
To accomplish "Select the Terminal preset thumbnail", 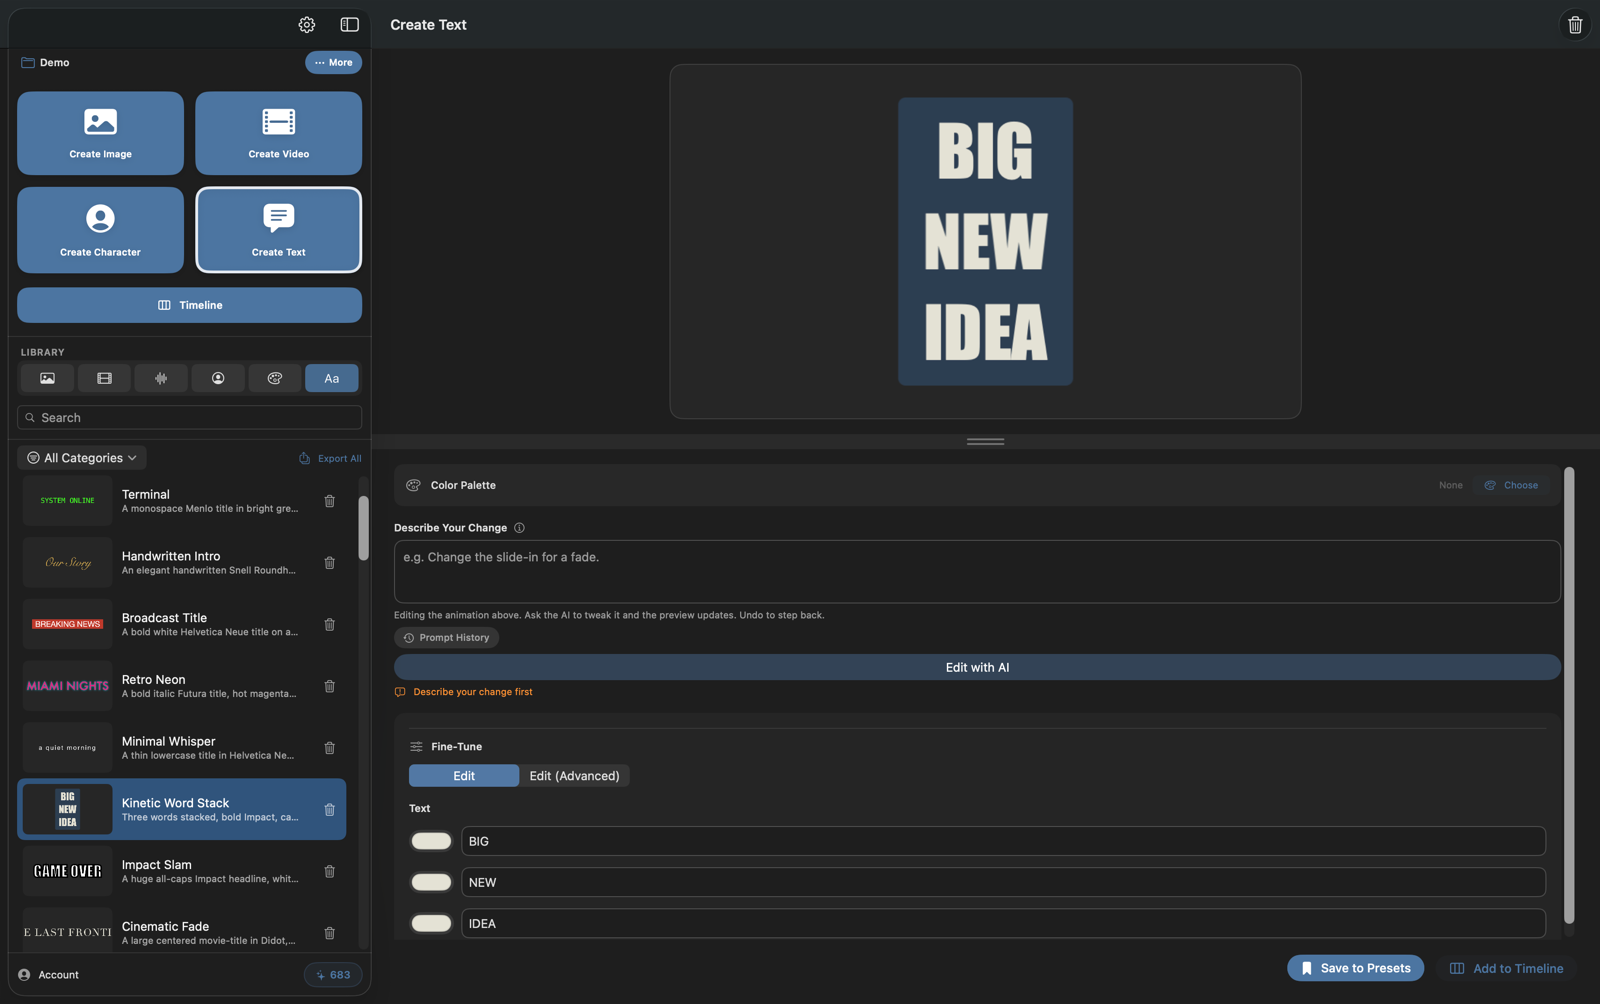I will pyautogui.click(x=68, y=501).
